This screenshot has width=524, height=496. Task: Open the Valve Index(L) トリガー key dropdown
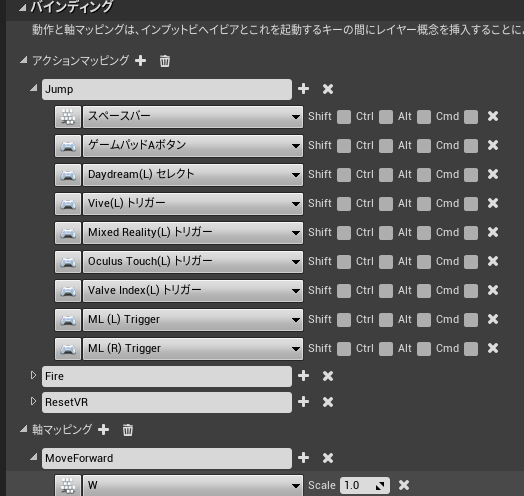coord(193,291)
